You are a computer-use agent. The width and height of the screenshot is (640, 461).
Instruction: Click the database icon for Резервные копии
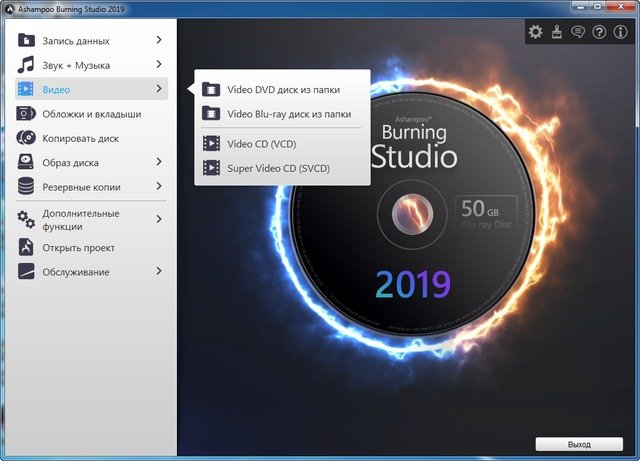point(26,186)
